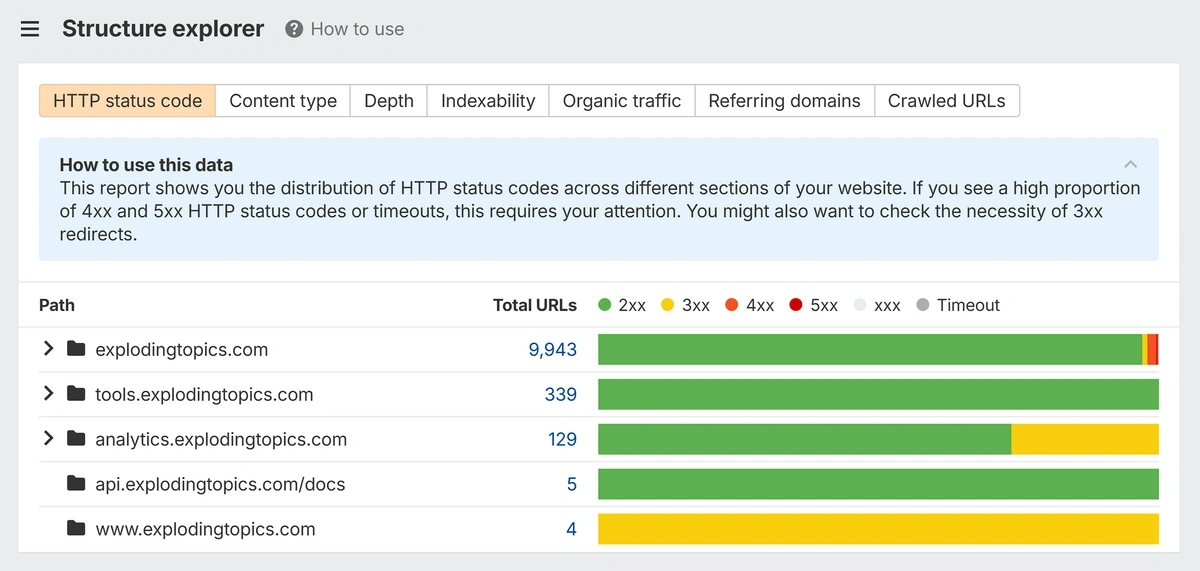Collapse the How to use this data box
The width and height of the screenshot is (1200, 571).
tap(1130, 164)
